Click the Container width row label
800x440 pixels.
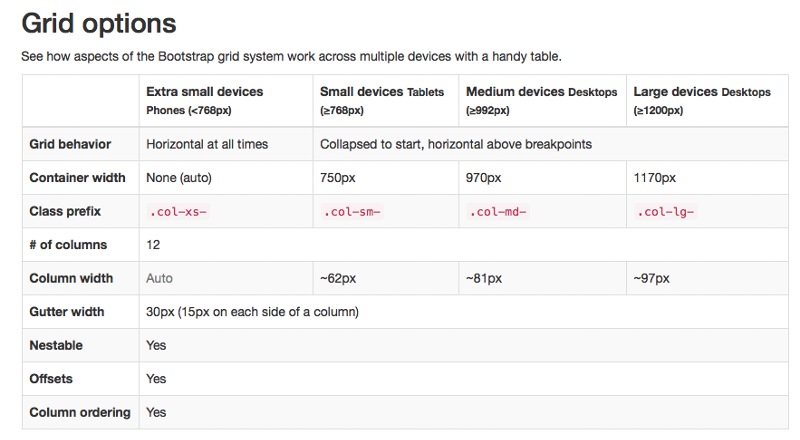pyautogui.click(x=77, y=178)
